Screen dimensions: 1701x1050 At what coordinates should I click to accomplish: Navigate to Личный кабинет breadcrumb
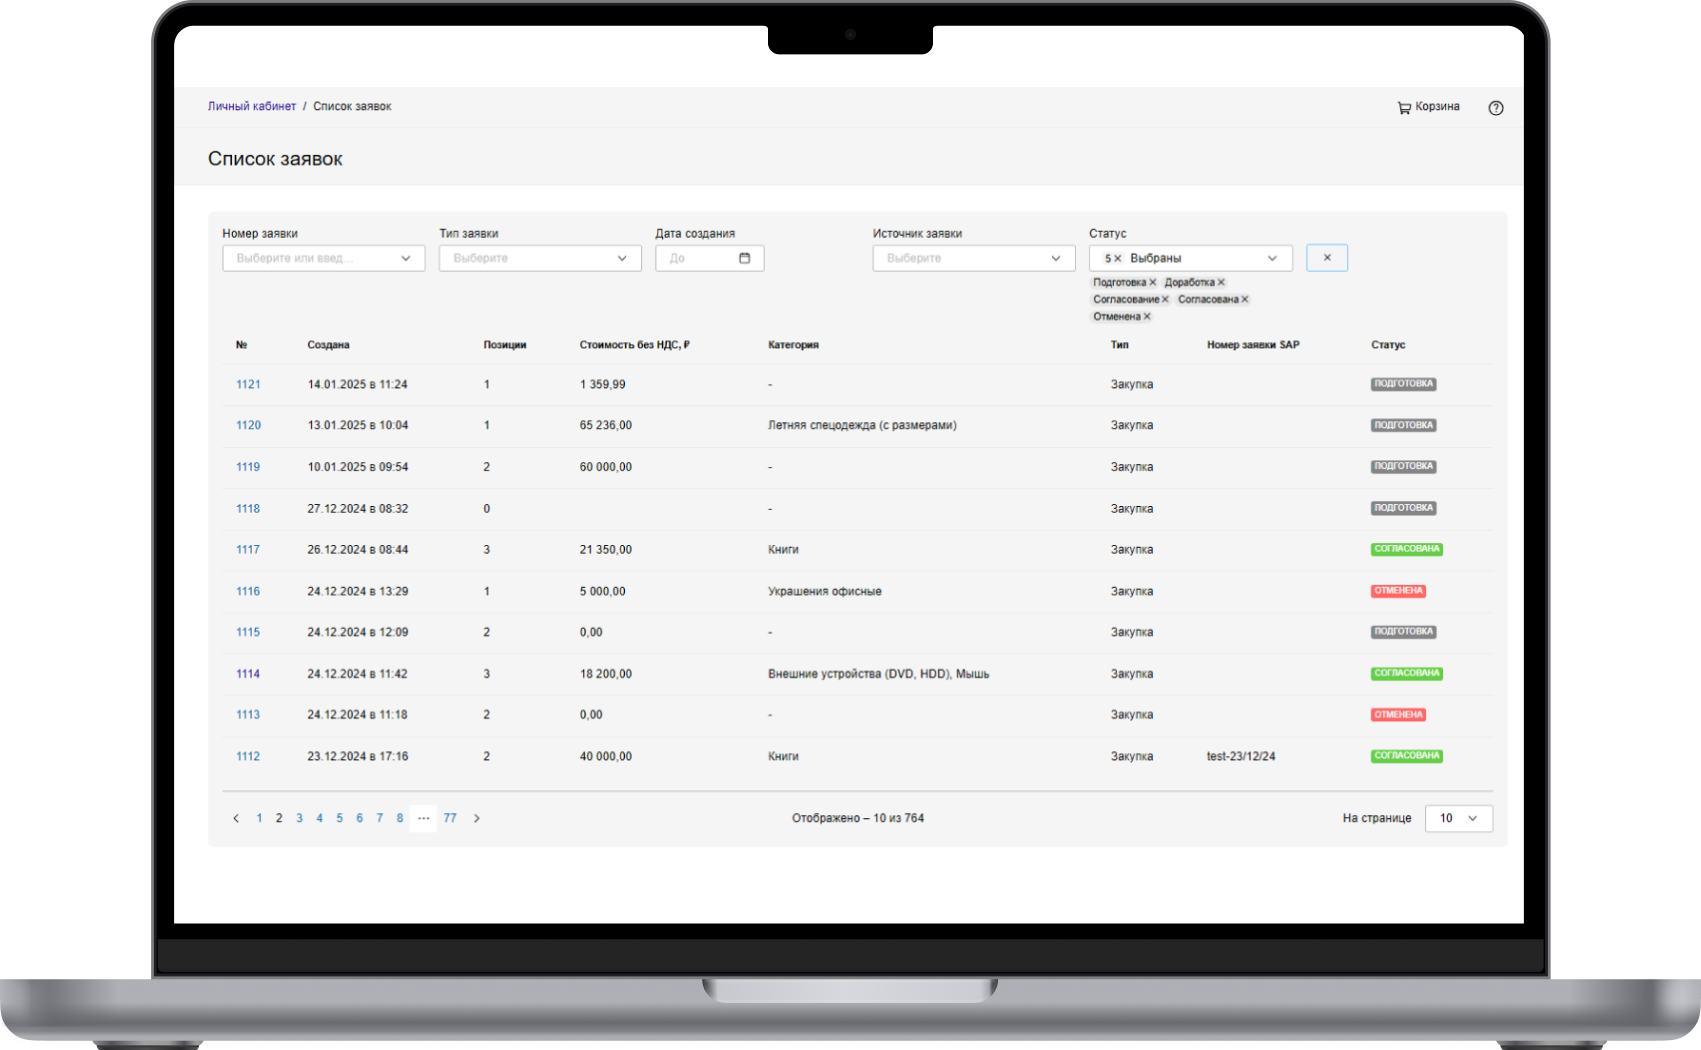tap(252, 106)
